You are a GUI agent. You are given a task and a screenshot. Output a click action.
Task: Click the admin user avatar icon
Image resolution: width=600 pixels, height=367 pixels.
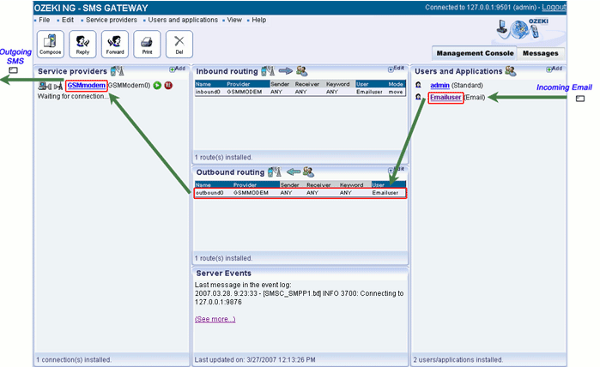coord(418,85)
